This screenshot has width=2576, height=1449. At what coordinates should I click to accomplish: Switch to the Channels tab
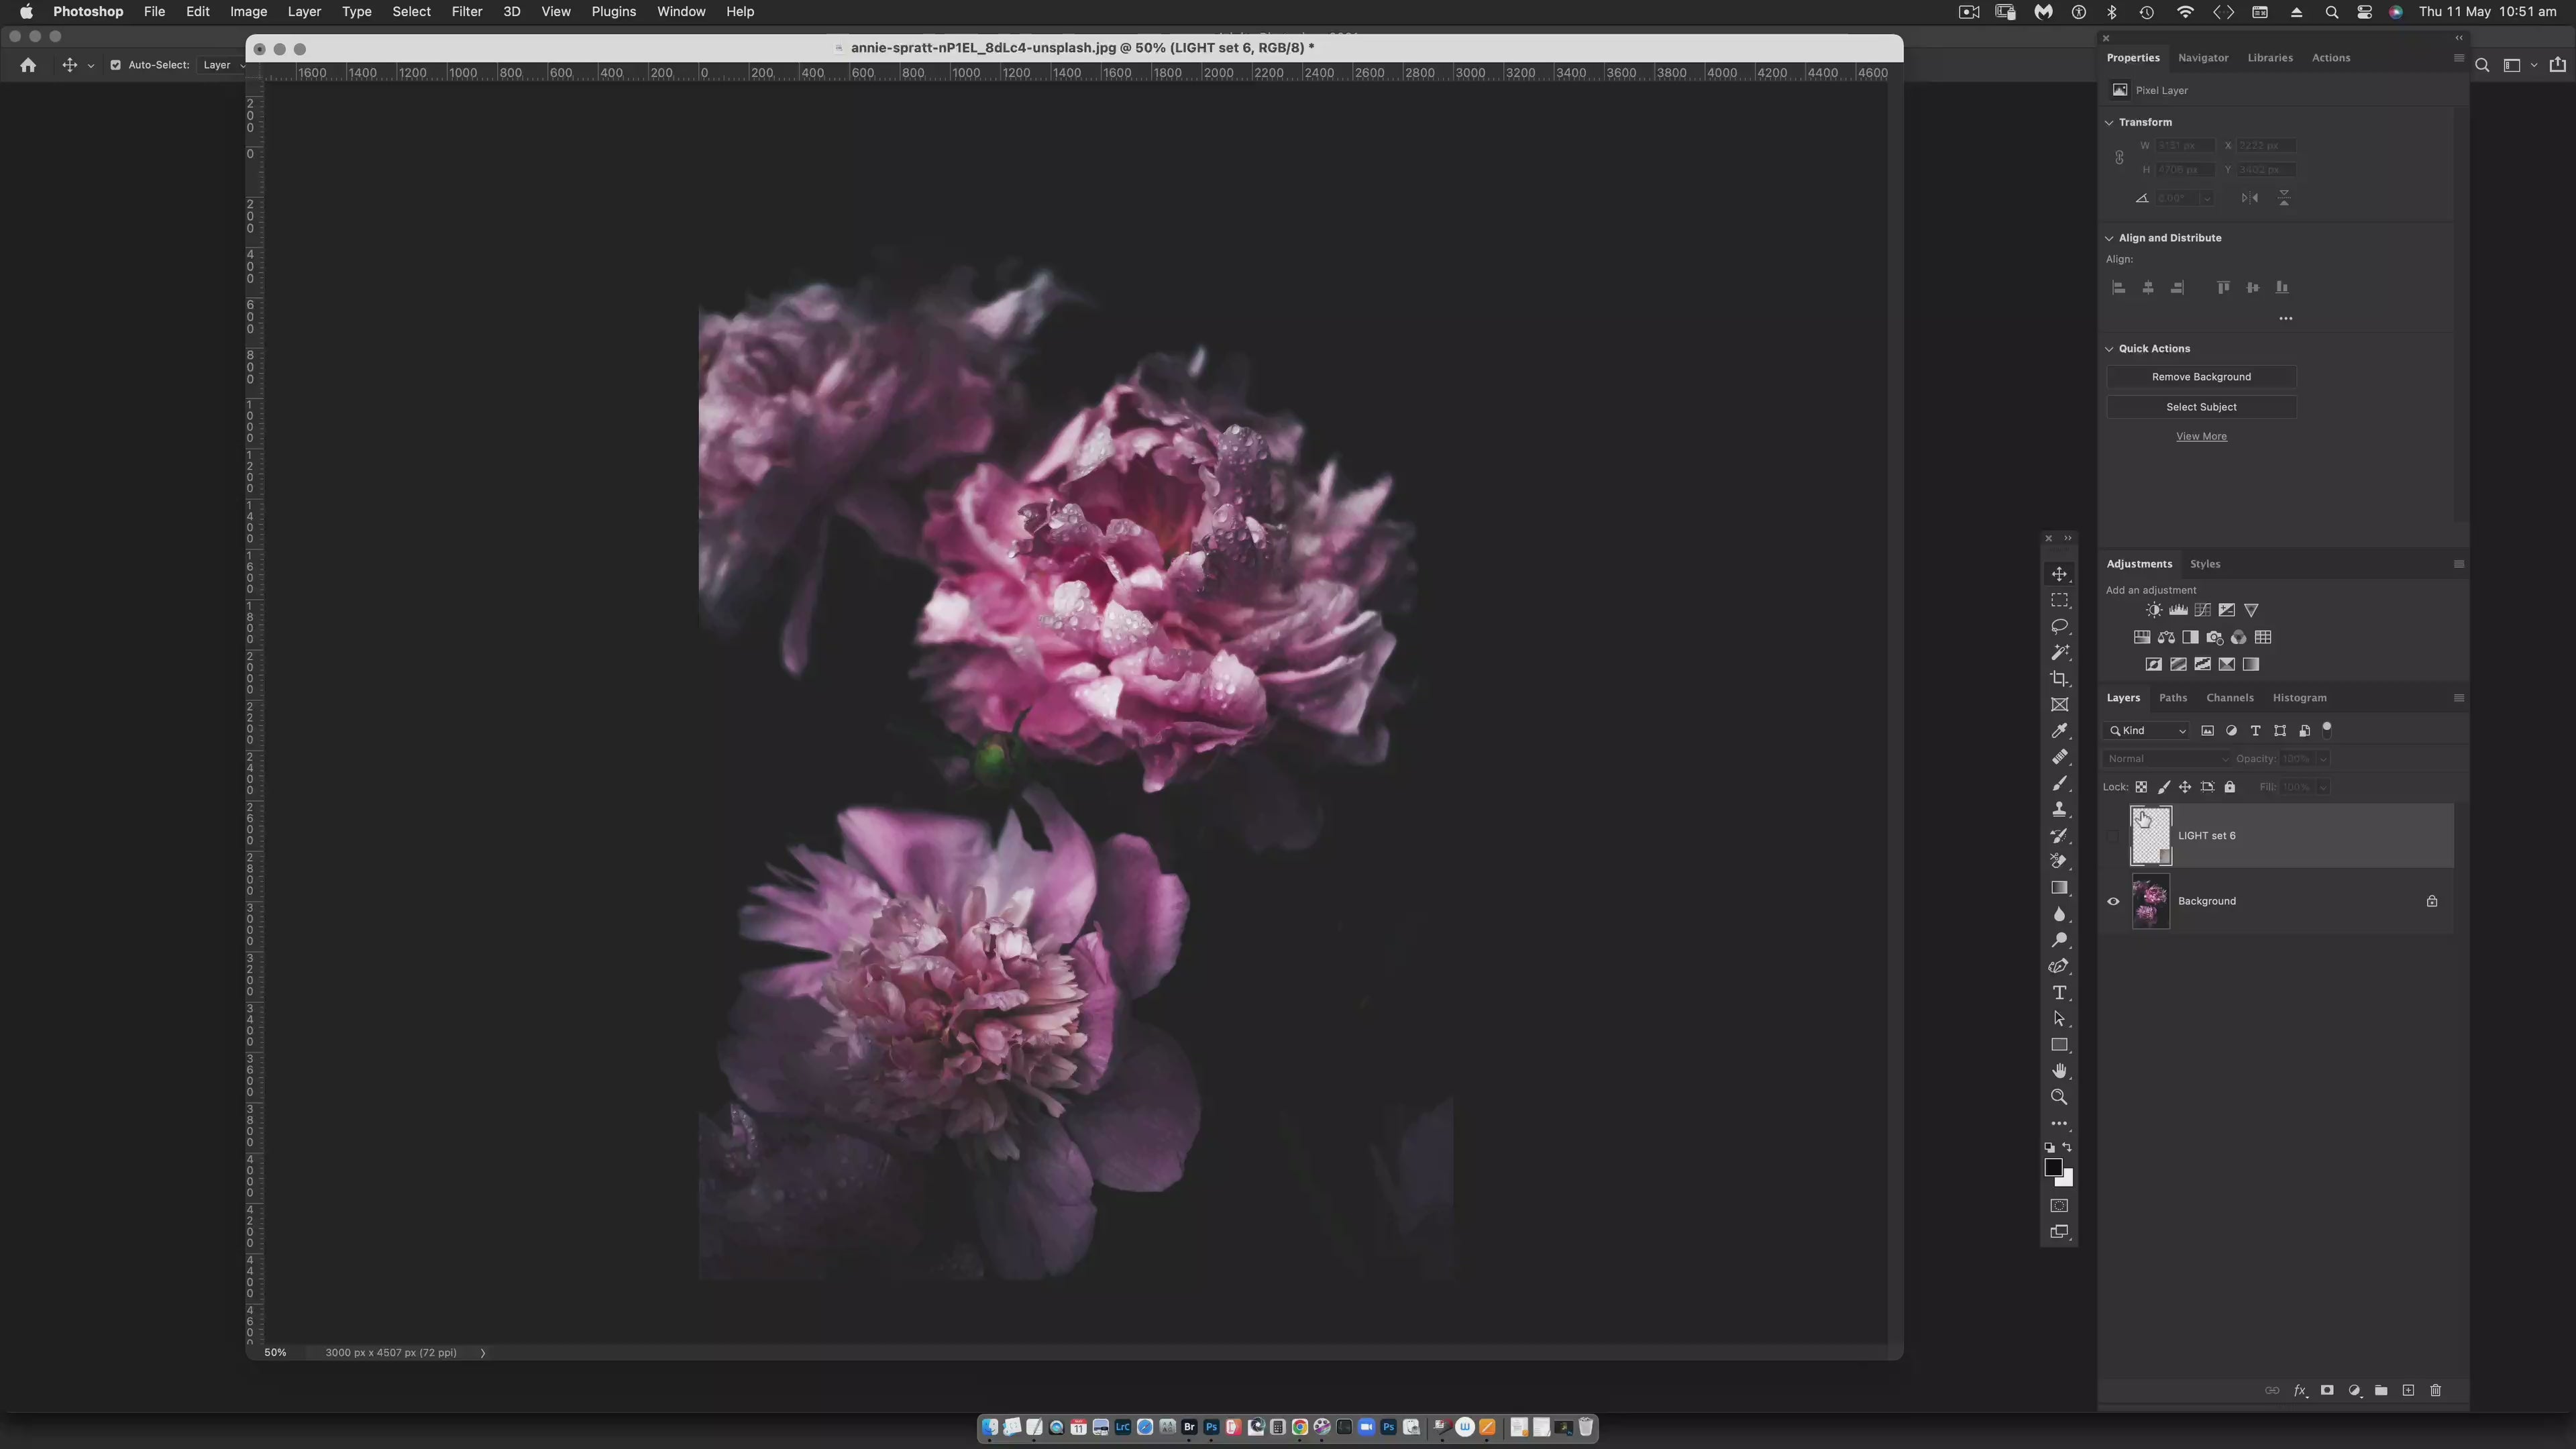pos(2229,698)
